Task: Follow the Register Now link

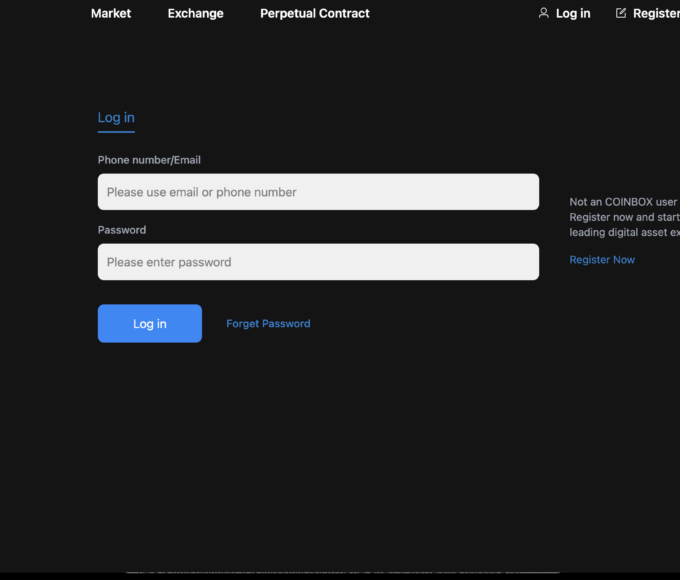Action: tap(602, 260)
